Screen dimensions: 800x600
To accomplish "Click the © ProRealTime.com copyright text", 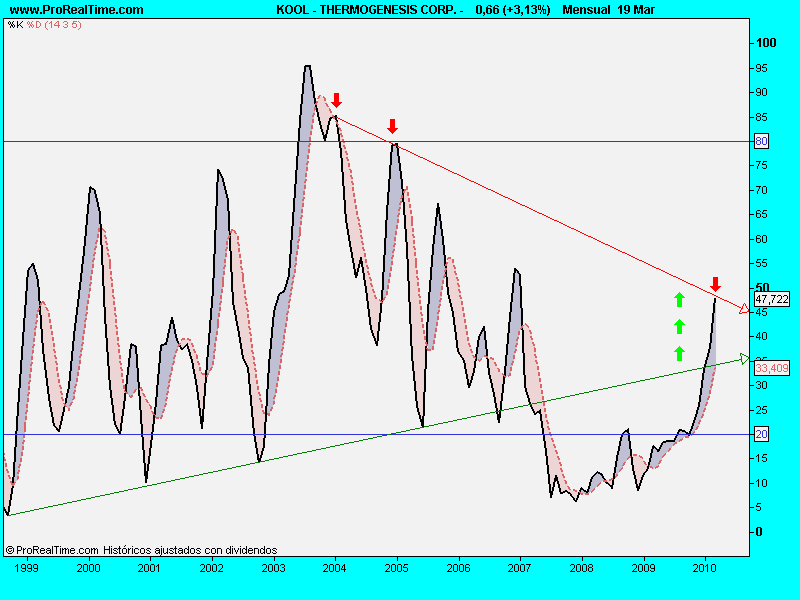I will click(52, 550).
